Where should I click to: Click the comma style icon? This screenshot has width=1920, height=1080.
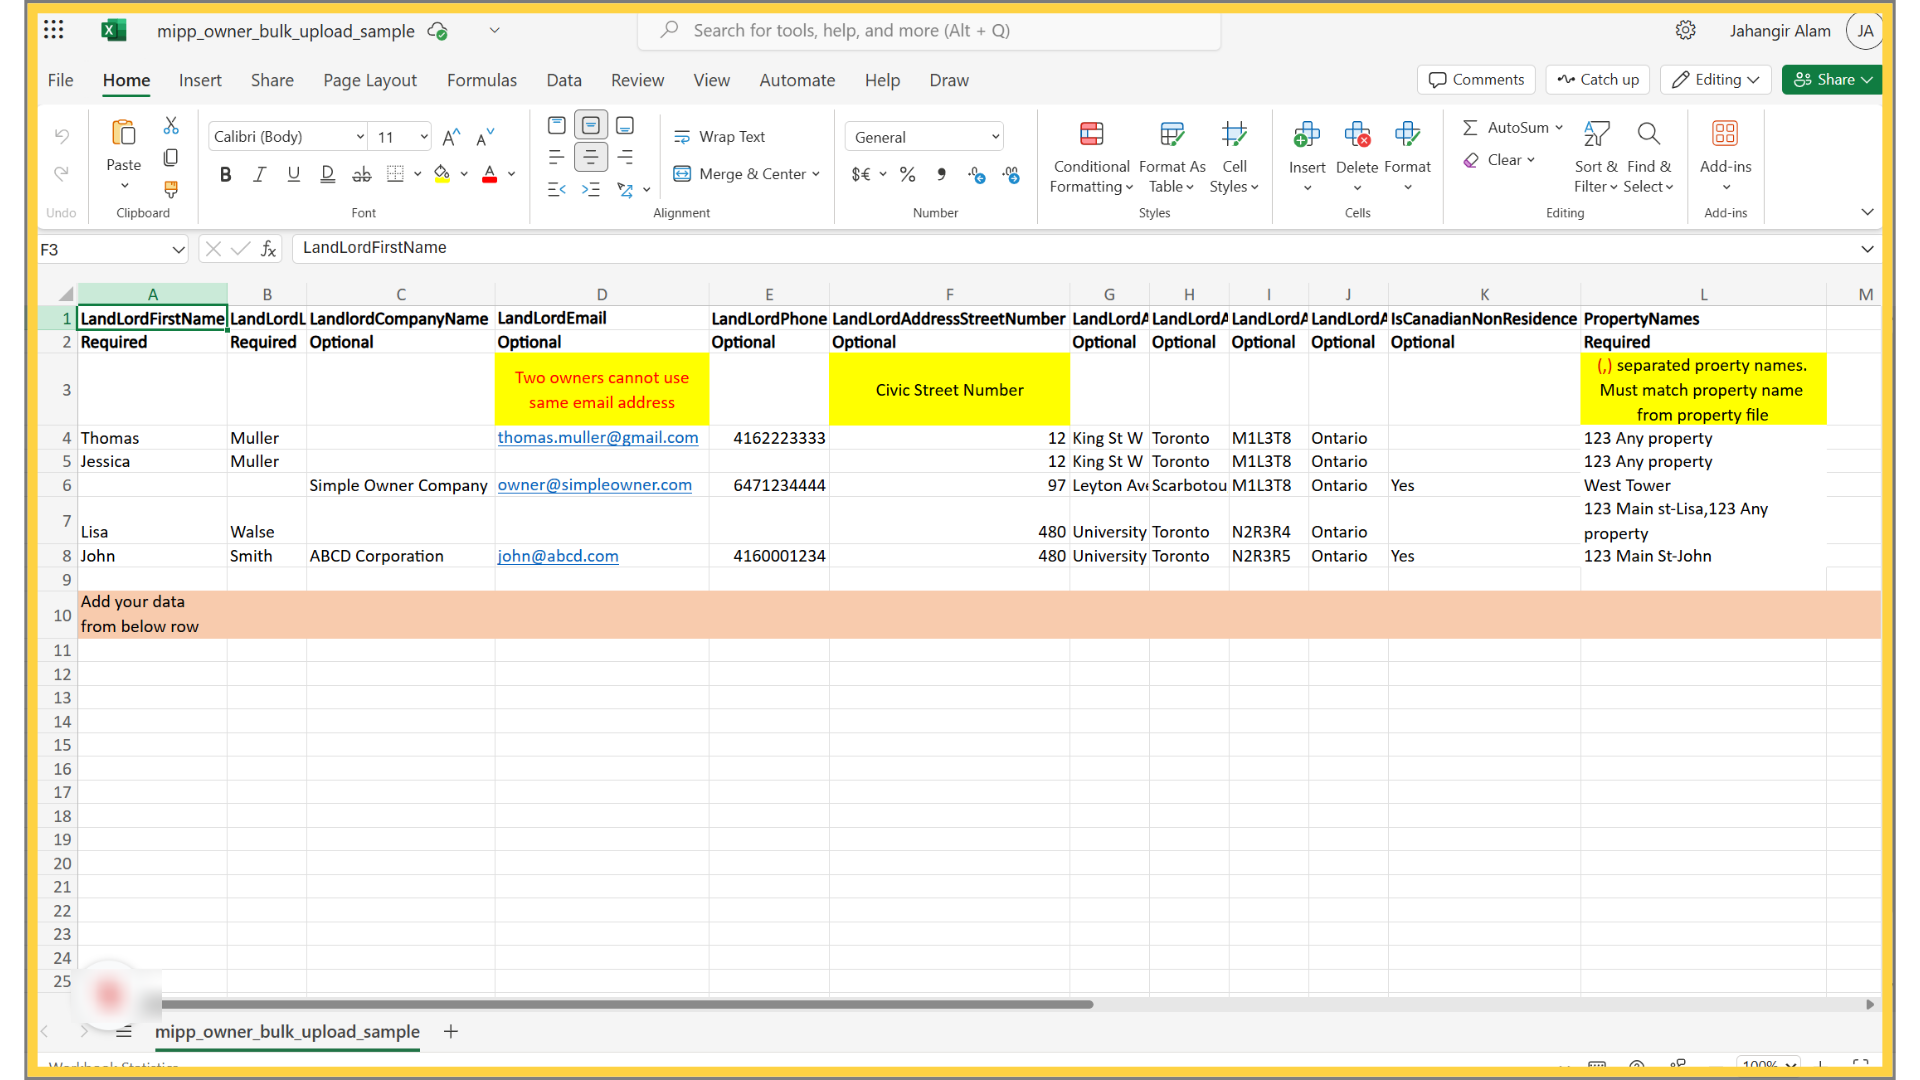pos(941,174)
